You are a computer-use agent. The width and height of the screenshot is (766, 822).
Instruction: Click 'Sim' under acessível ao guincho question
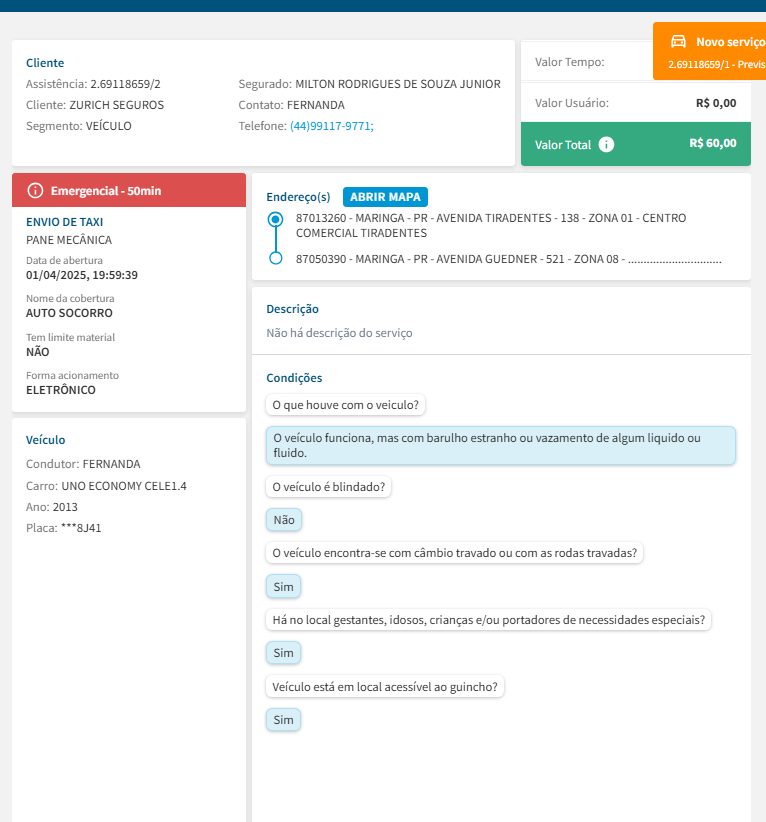(x=284, y=720)
